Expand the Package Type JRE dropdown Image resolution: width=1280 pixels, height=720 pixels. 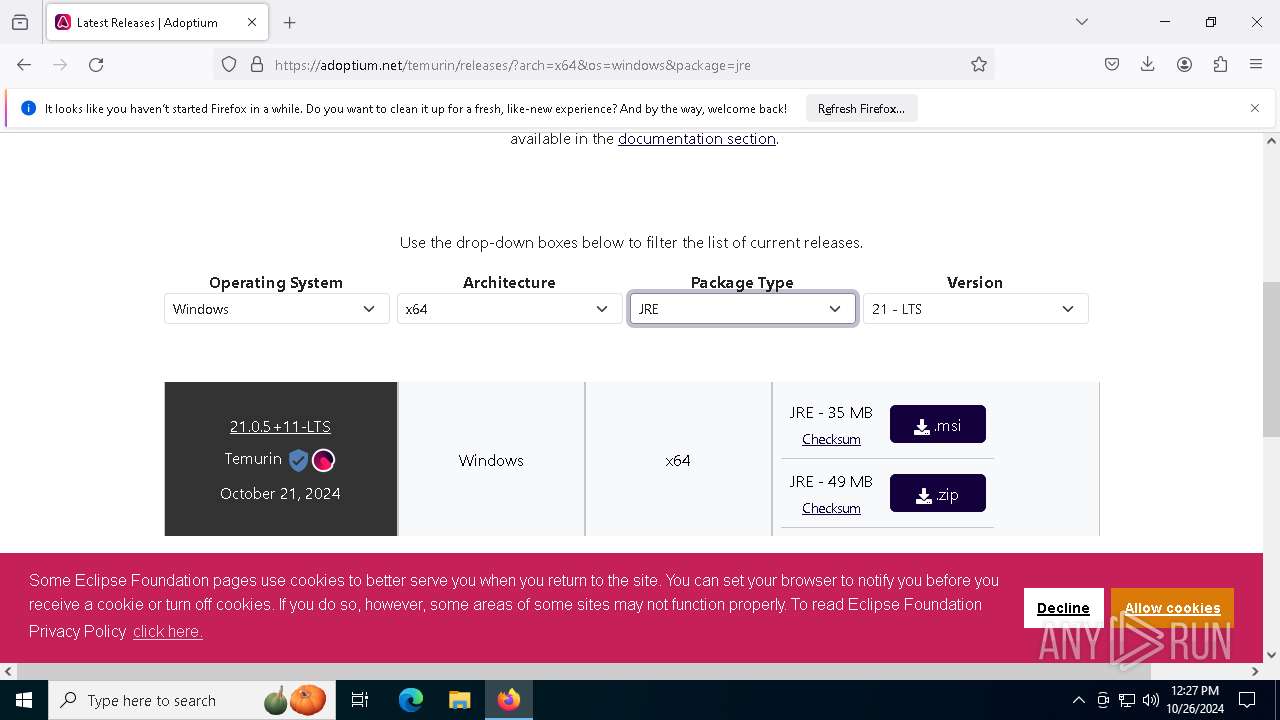[743, 309]
